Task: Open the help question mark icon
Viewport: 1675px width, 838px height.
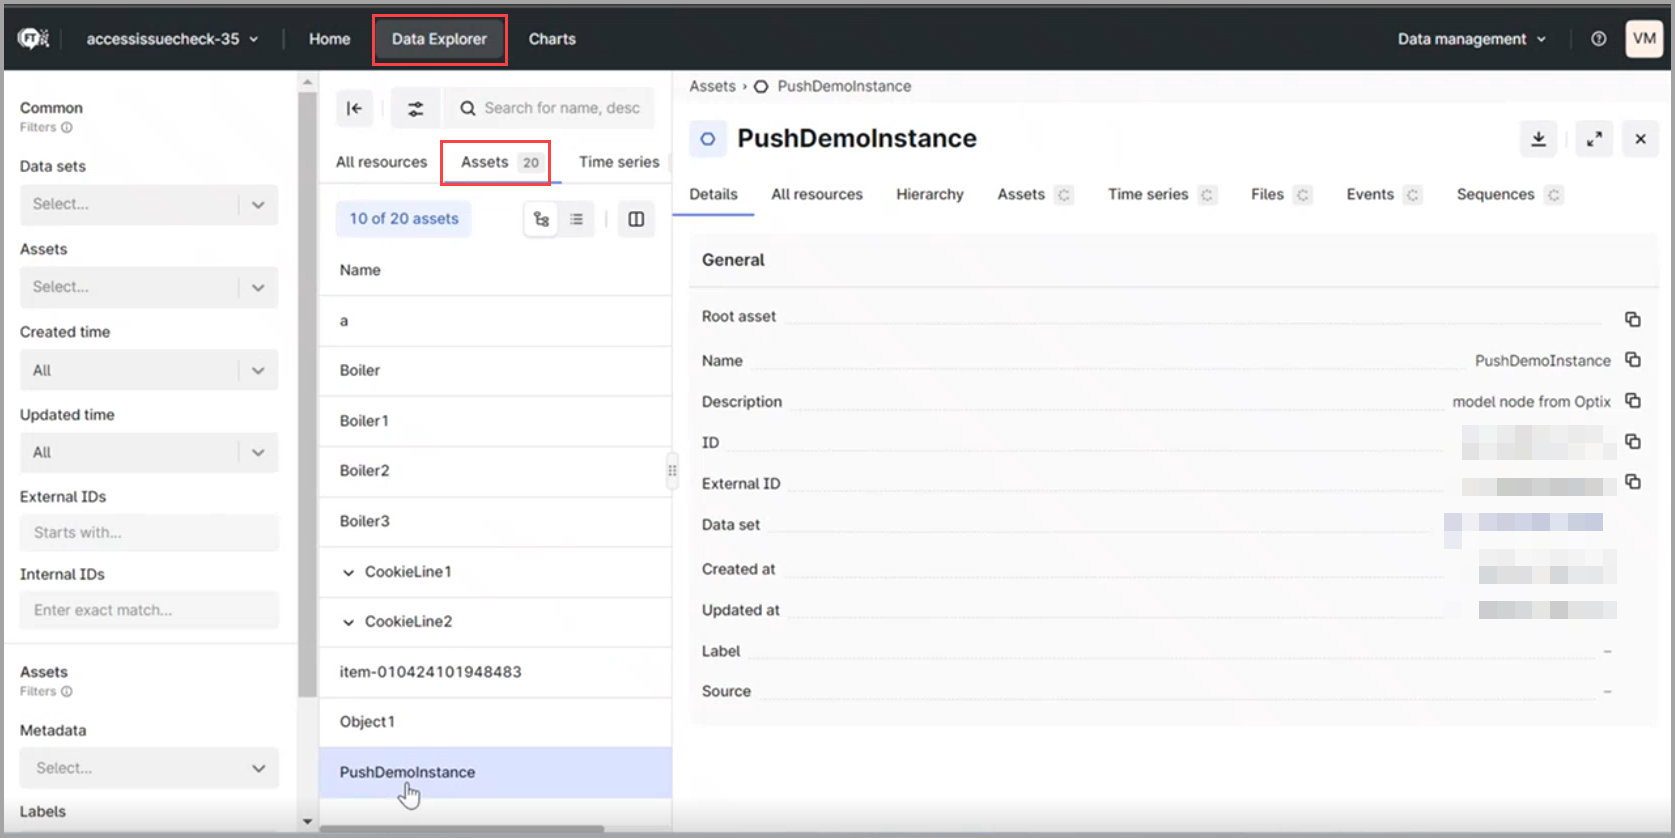Action: pyautogui.click(x=1599, y=39)
